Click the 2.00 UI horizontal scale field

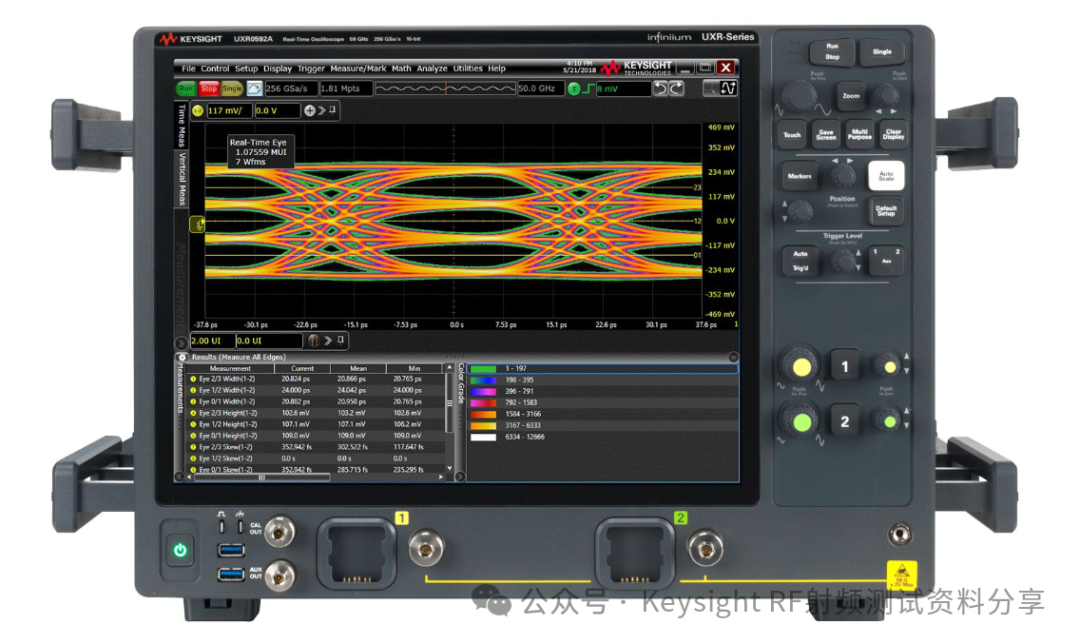point(211,341)
